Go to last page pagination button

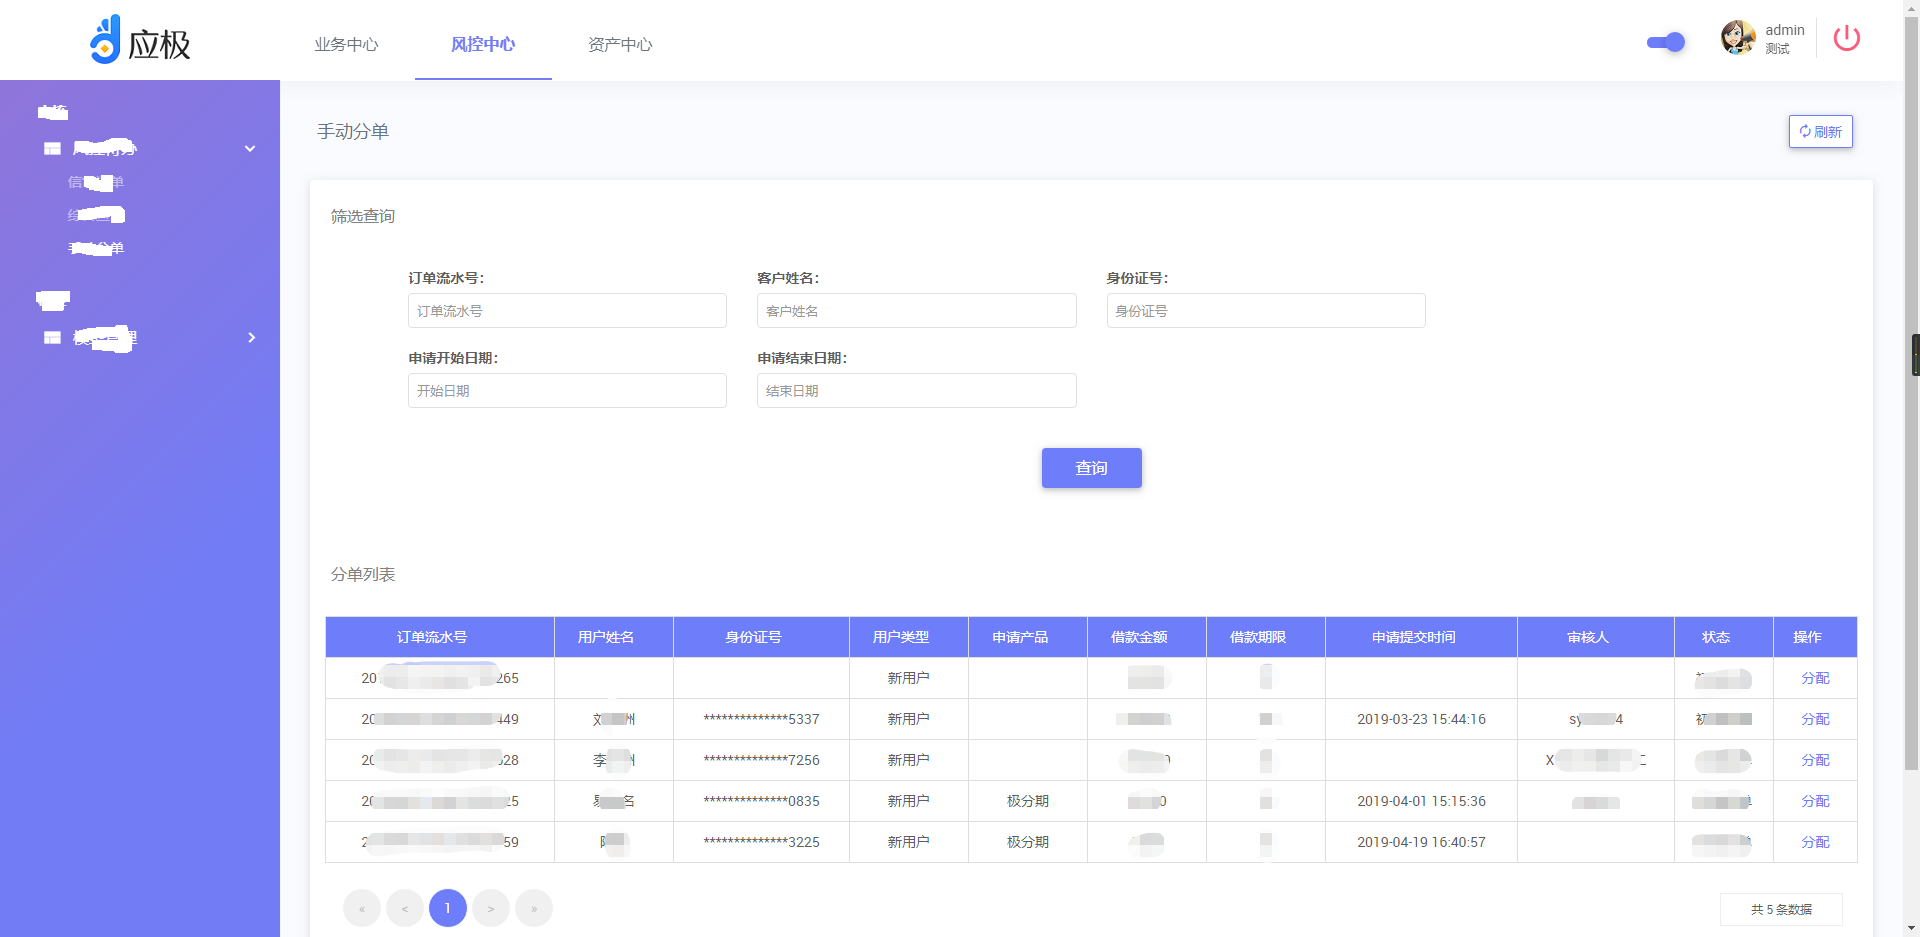[x=534, y=908]
